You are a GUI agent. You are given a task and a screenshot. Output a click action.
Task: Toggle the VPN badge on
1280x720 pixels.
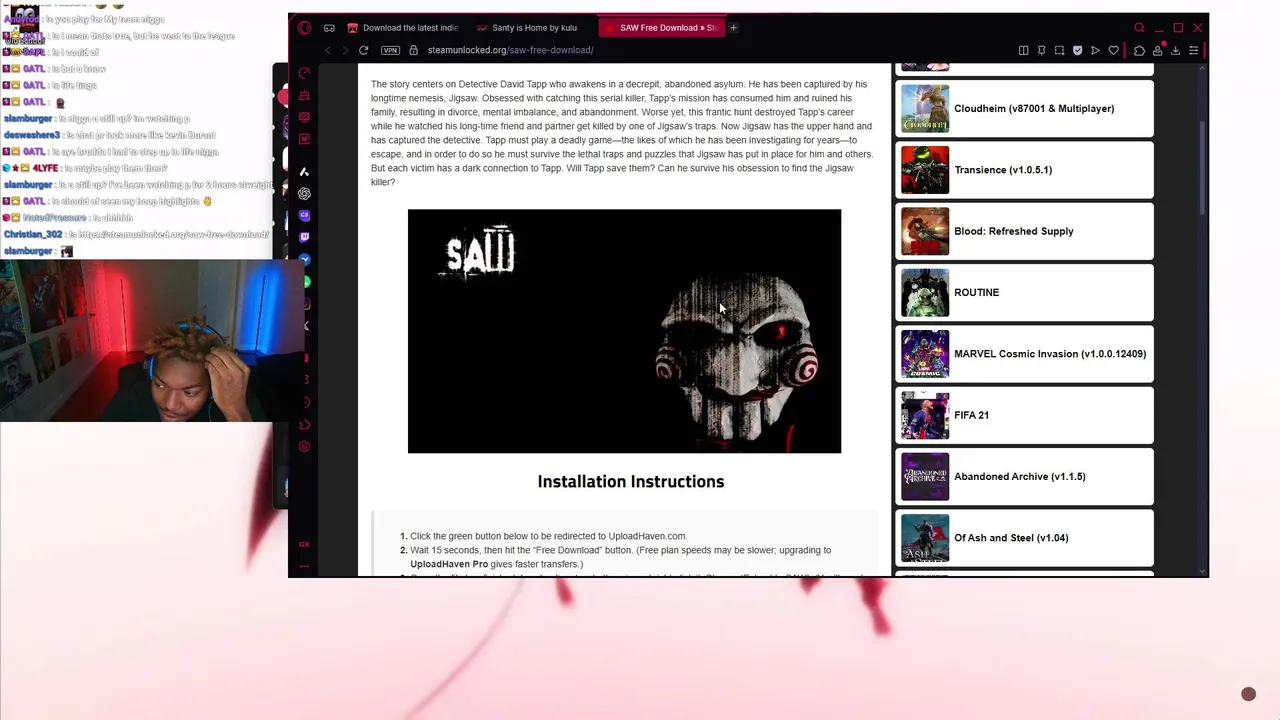click(x=390, y=50)
